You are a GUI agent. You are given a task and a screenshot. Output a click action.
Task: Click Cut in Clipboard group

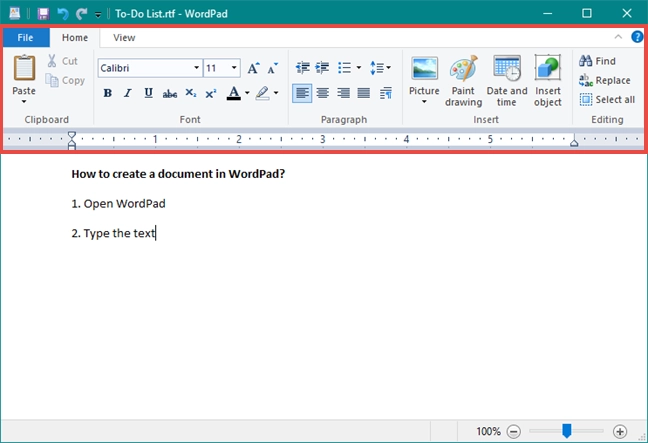coord(62,61)
